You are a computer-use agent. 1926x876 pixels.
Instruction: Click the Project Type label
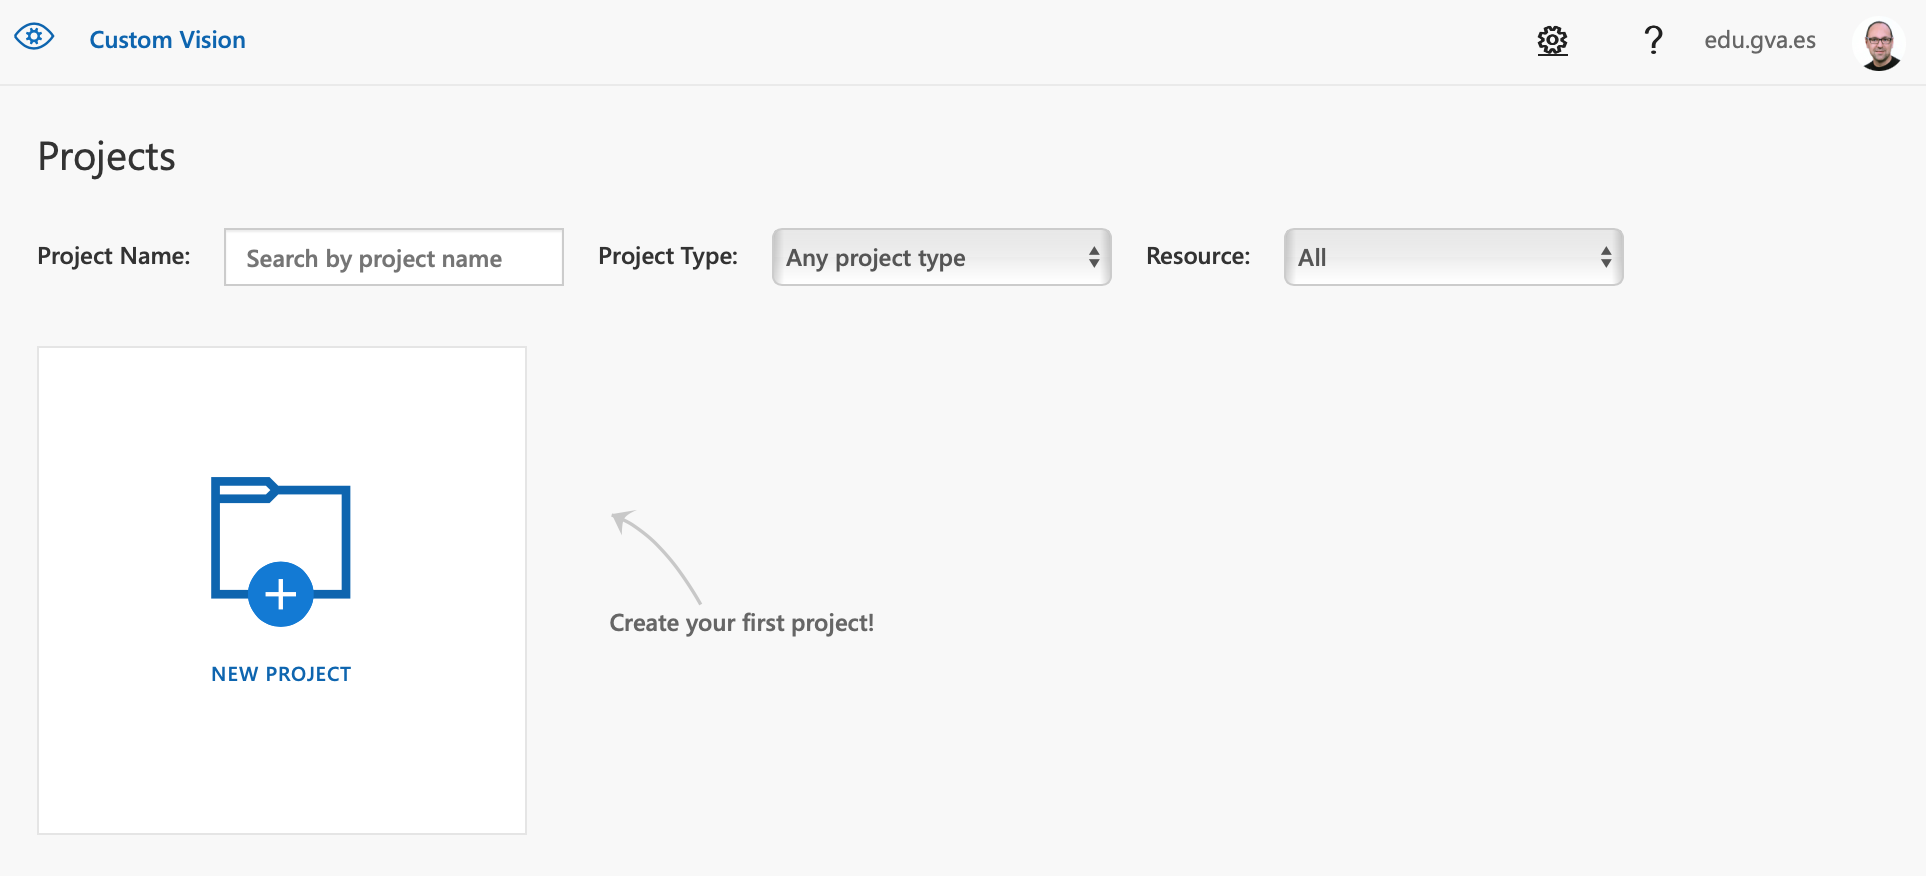point(668,256)
